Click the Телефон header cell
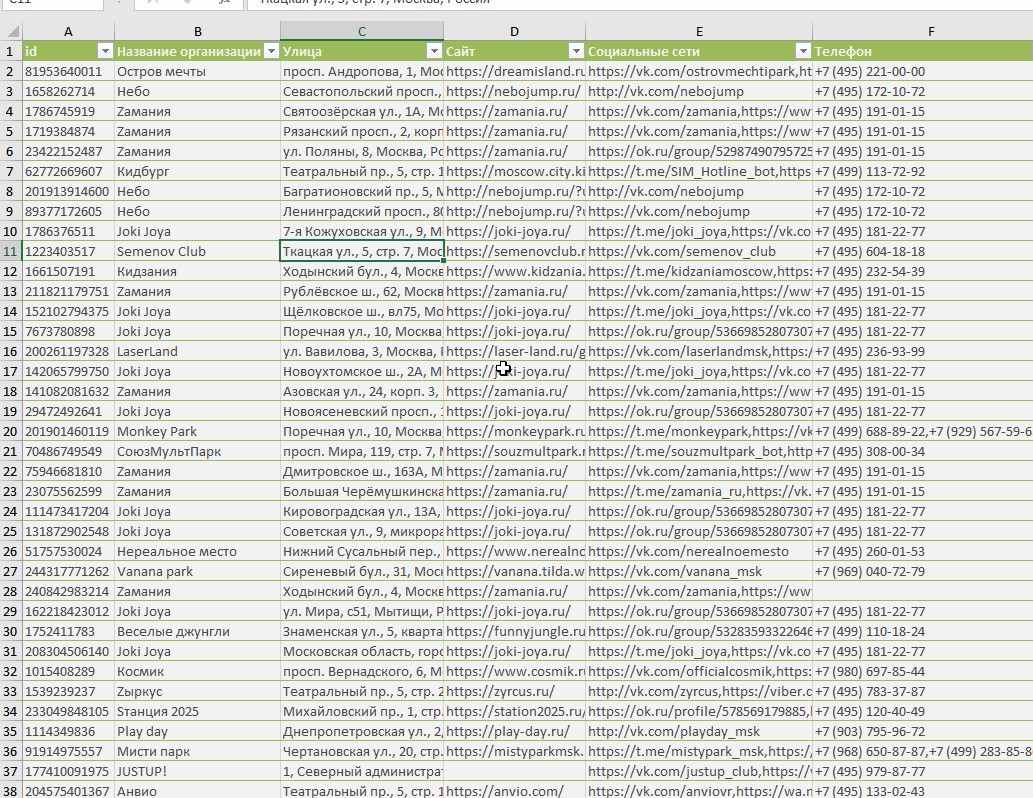 pos(923,51)
